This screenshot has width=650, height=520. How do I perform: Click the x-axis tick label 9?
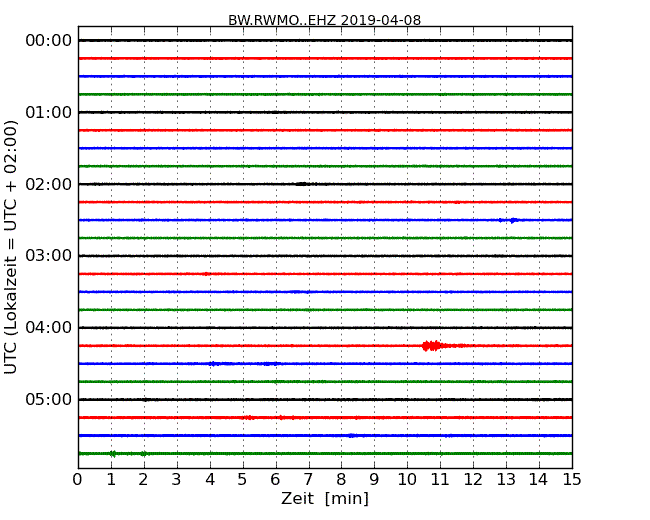[374, 480]
